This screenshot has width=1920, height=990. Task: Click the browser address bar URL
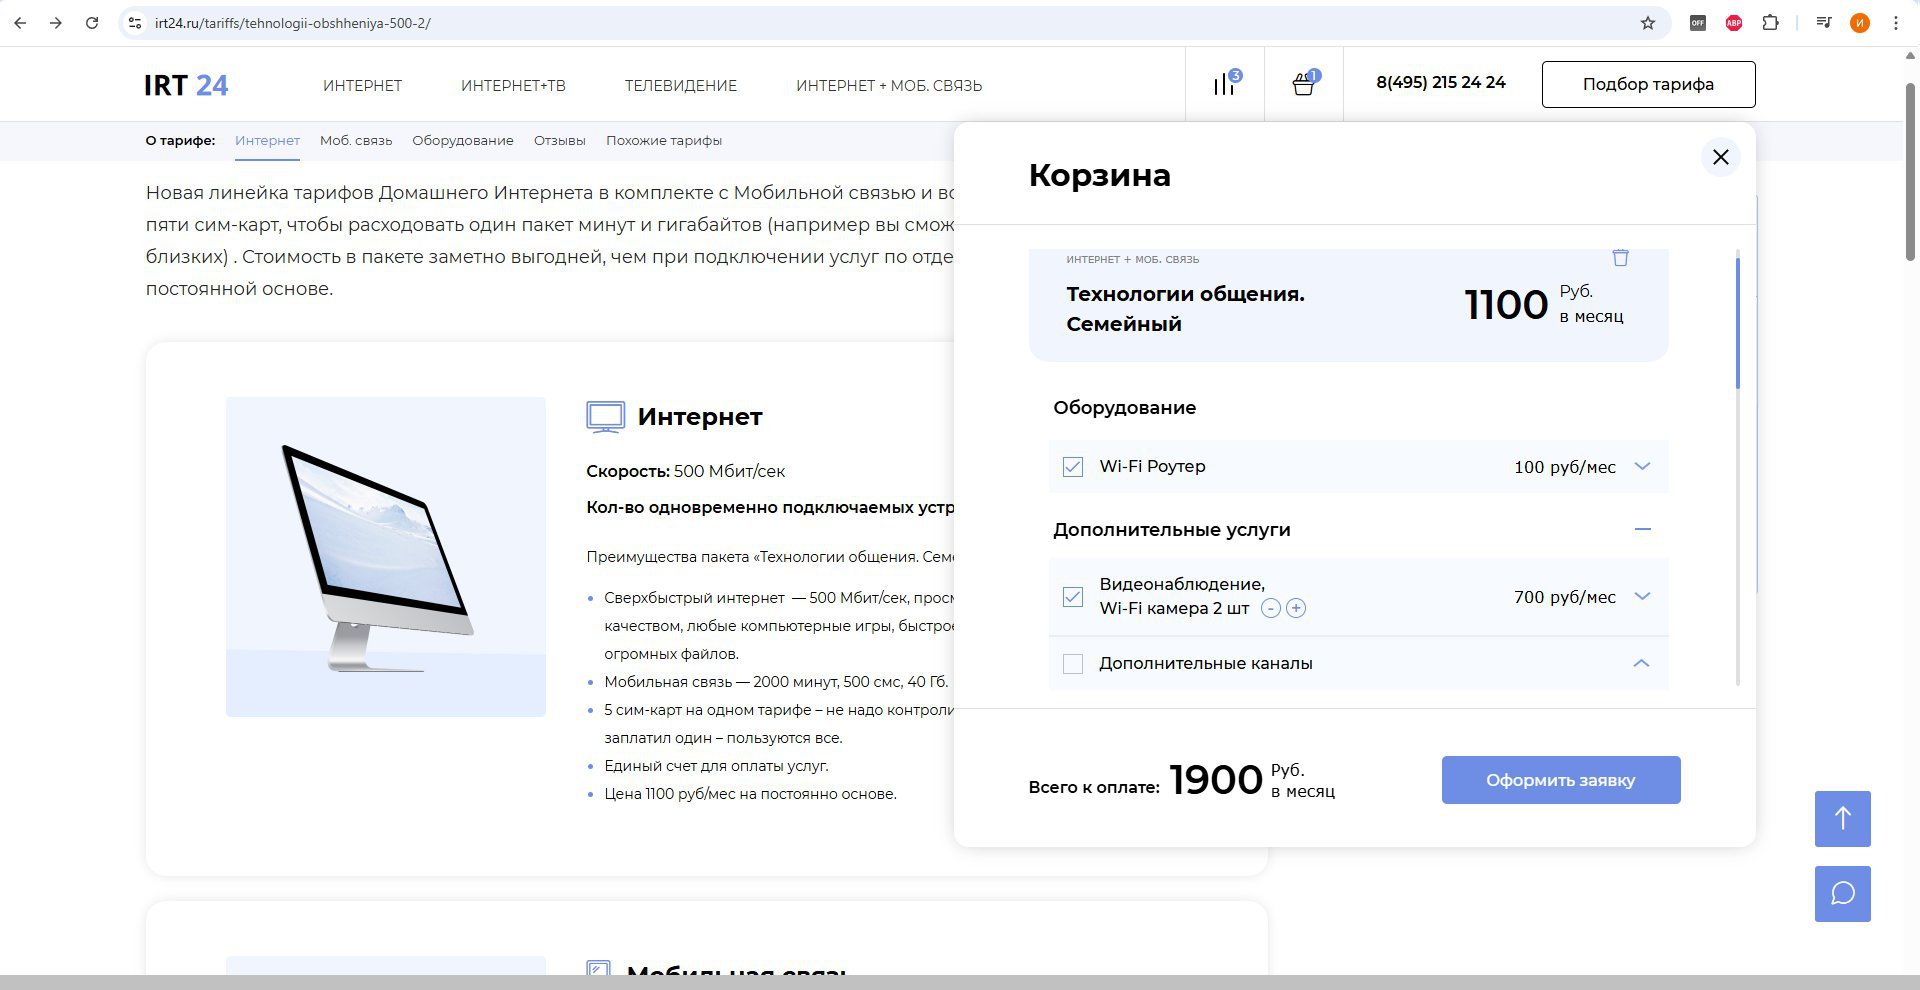point(293,23)
